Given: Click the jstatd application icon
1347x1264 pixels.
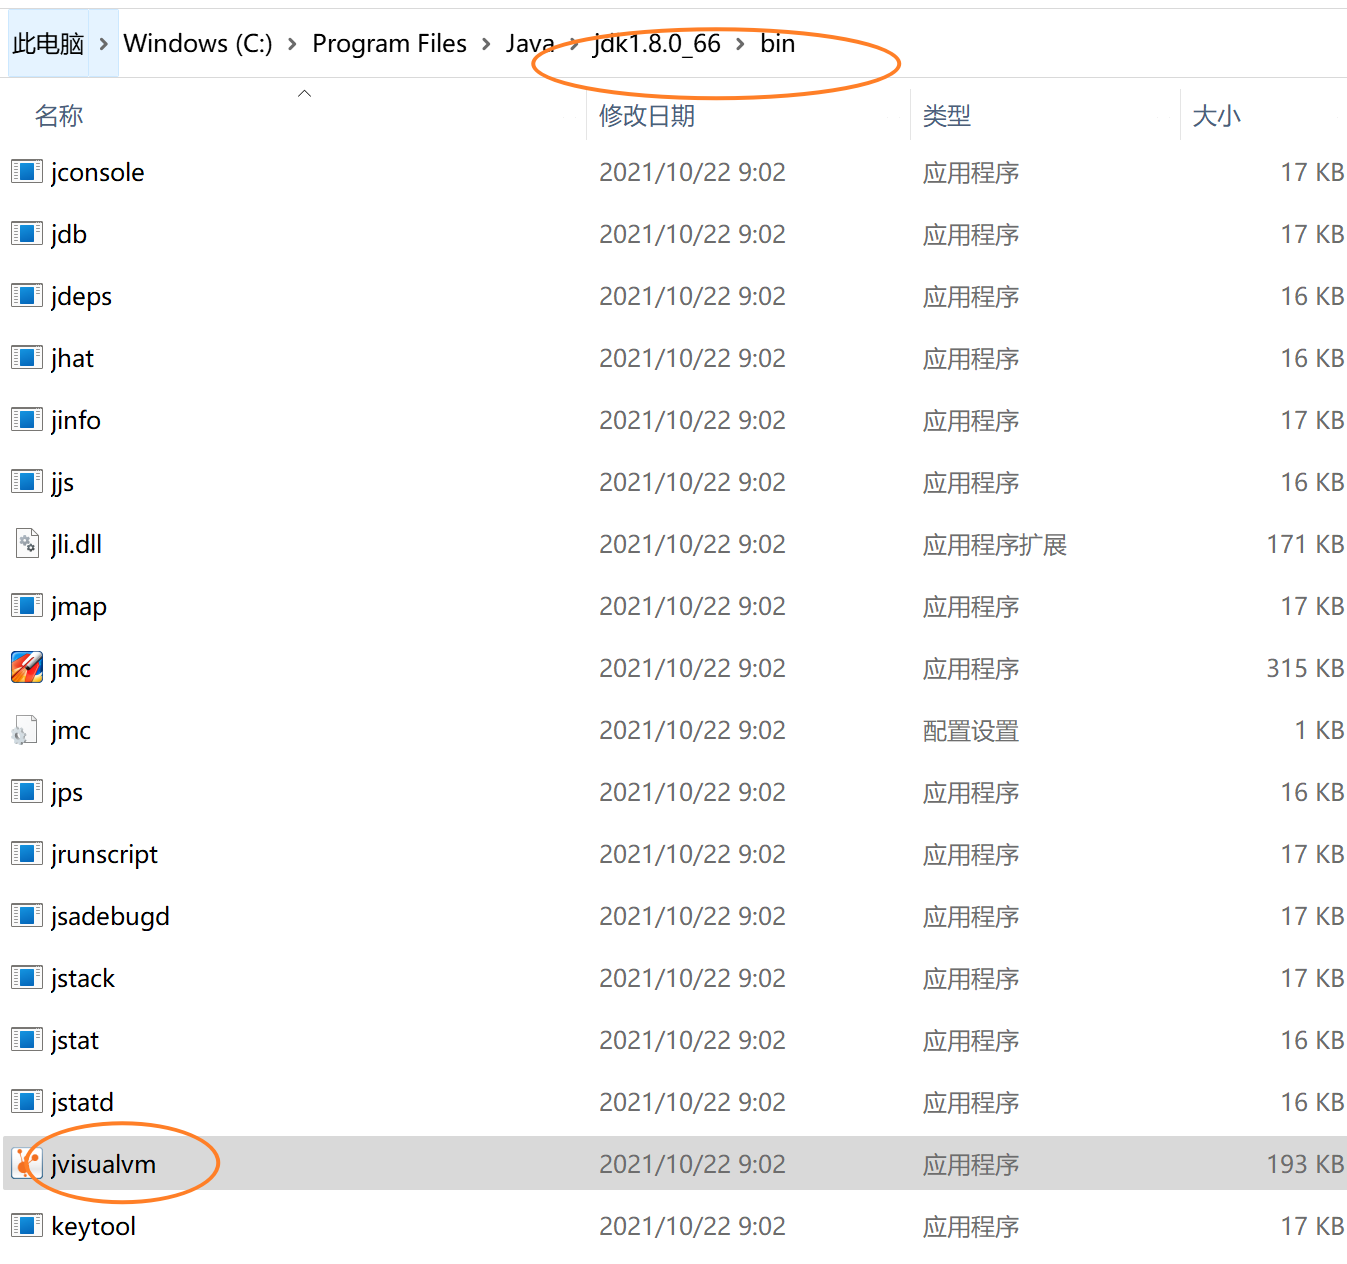Looking at the screenshot, I should click(27, 1101).
